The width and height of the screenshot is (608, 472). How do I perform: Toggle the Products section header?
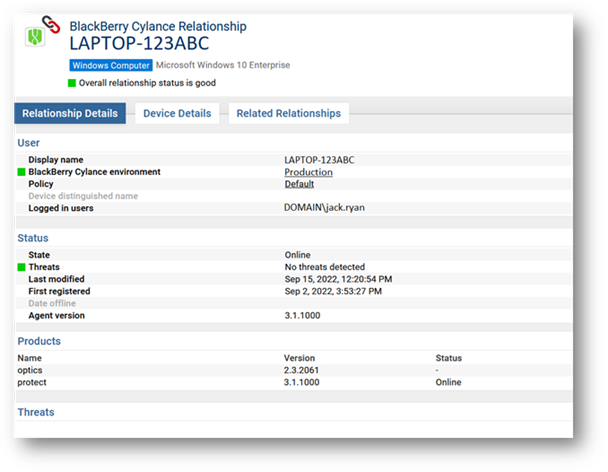pyautogui.click(x=39, y=341)
